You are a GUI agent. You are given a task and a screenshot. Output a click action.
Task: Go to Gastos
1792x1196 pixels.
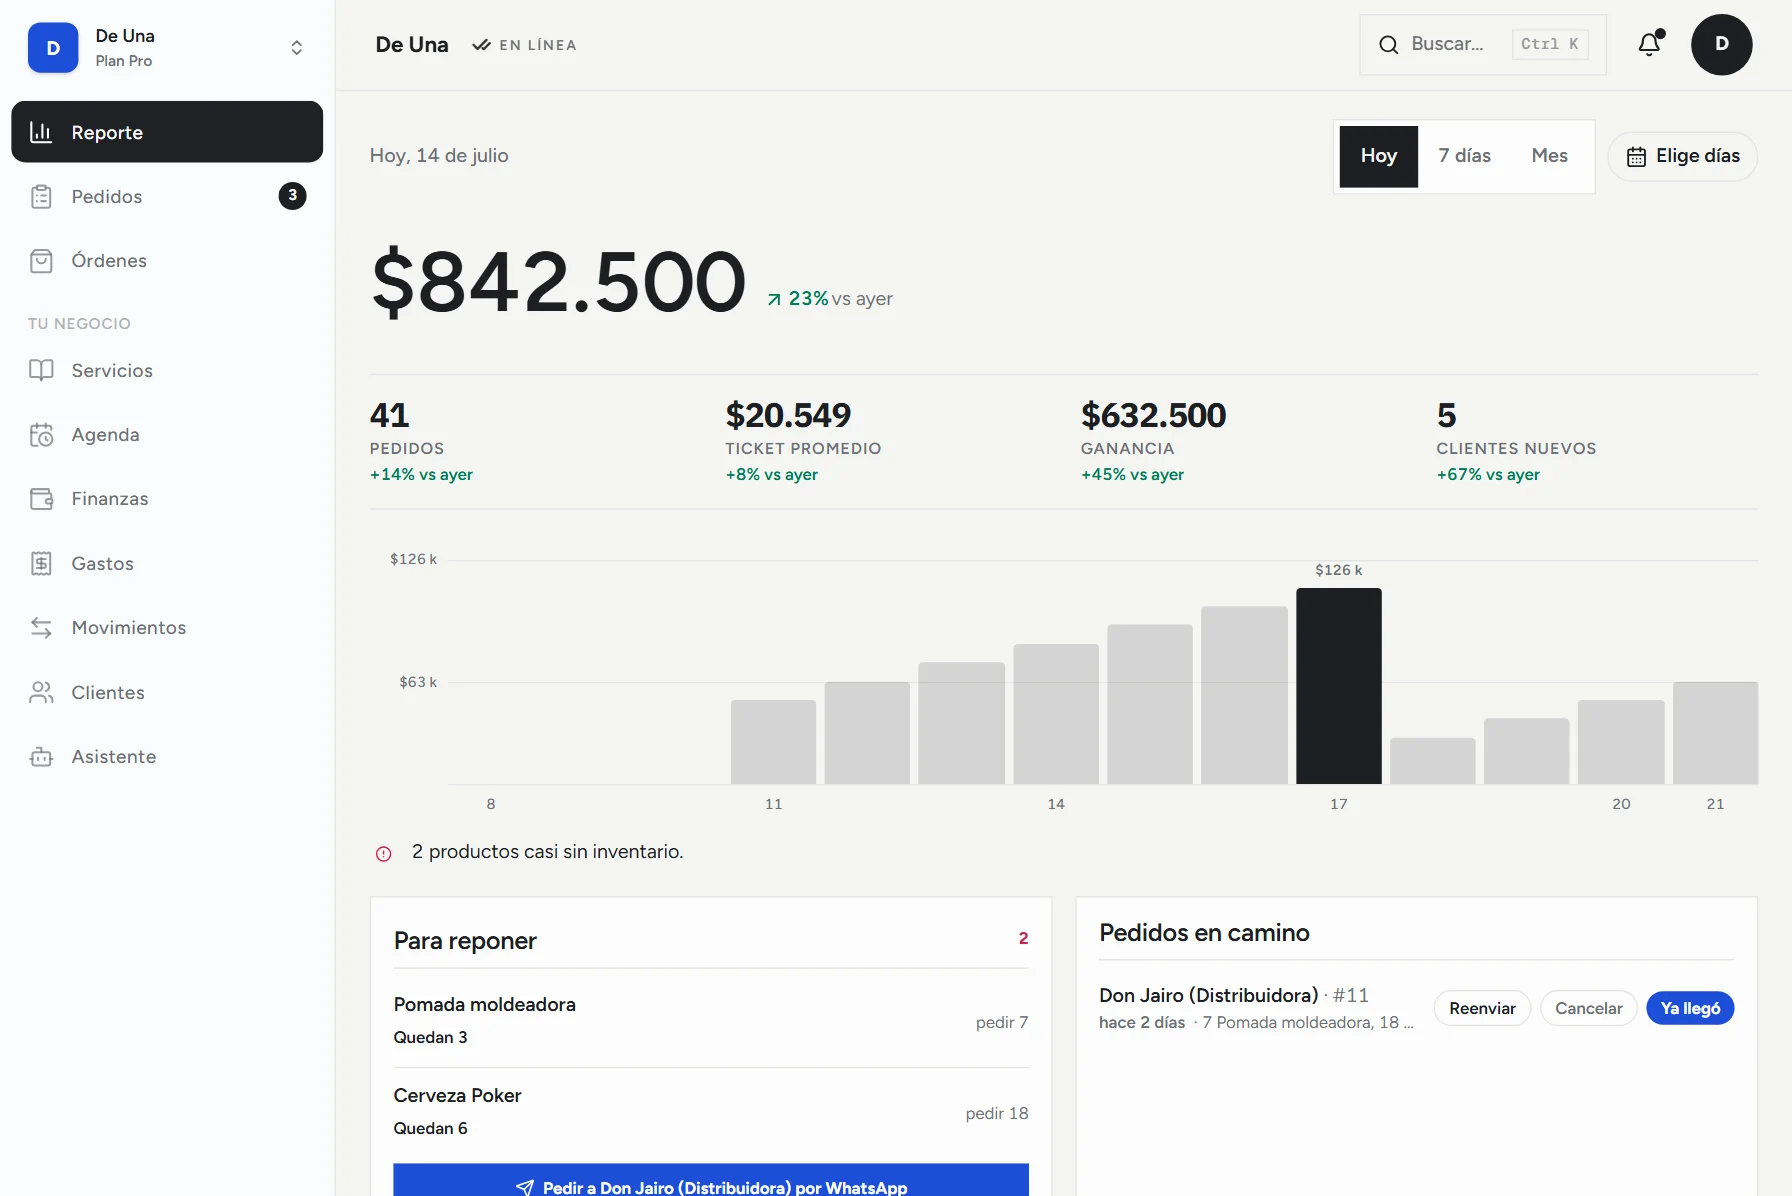coord(167,563)
